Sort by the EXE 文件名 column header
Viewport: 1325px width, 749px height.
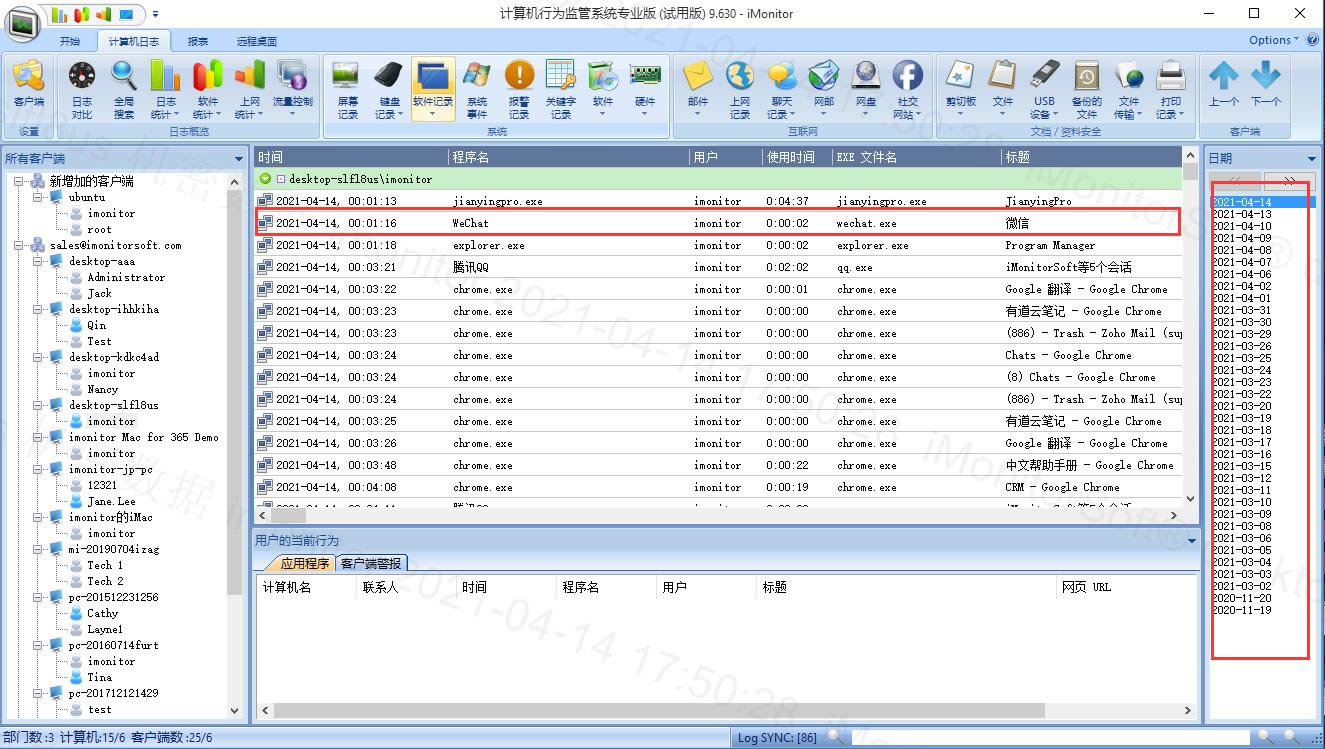click(916, 157)
